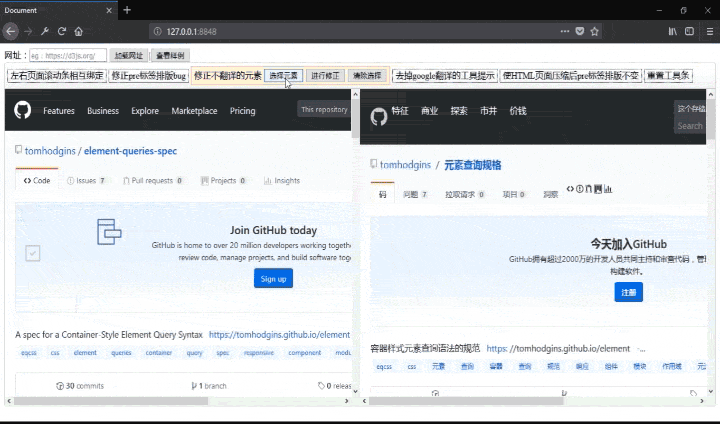The width and height of the screenshot is (720, 424).
Task: Bookmark this page with the star icon
Action: click(x=595, y=31)
